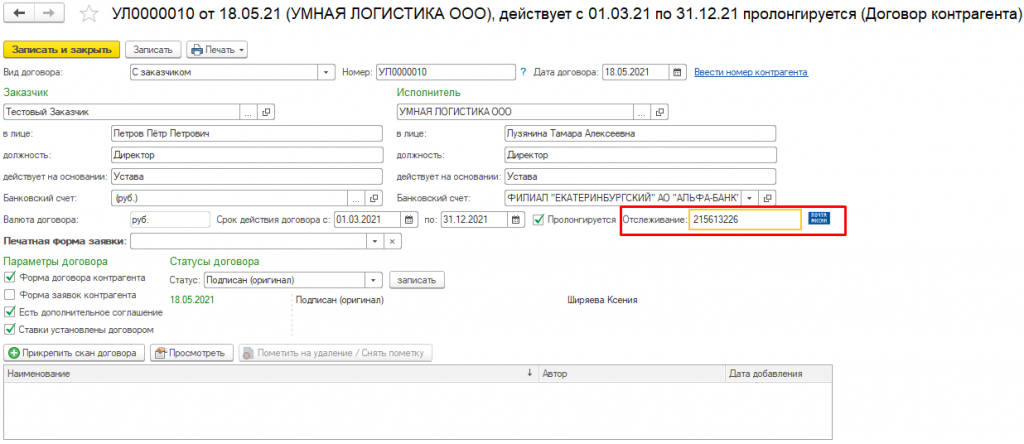The image size is (1024, 444).
Task: Open Заказчик record with the open-form icon
Action: tap(265, 112)
